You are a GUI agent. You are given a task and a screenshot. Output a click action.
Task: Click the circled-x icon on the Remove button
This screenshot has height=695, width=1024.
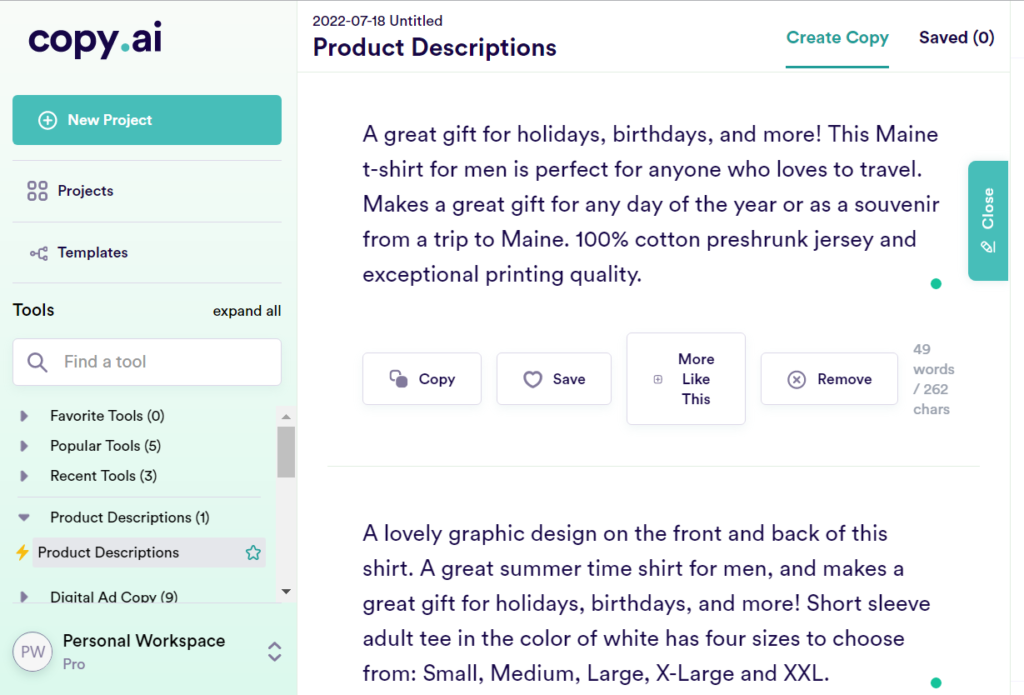click(796, 379)
